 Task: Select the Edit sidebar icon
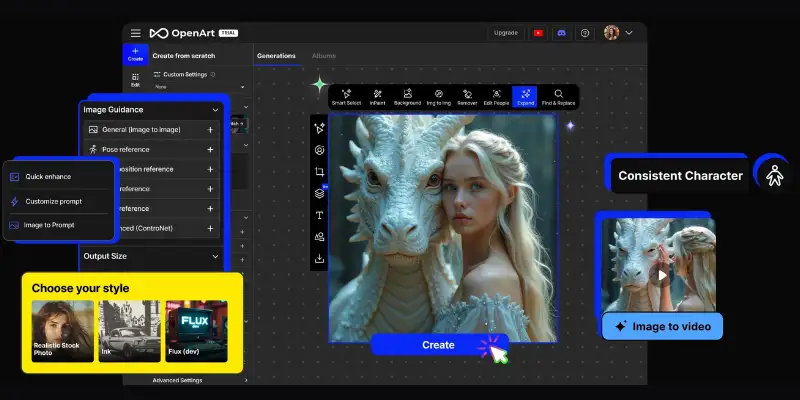coord(135,80)
